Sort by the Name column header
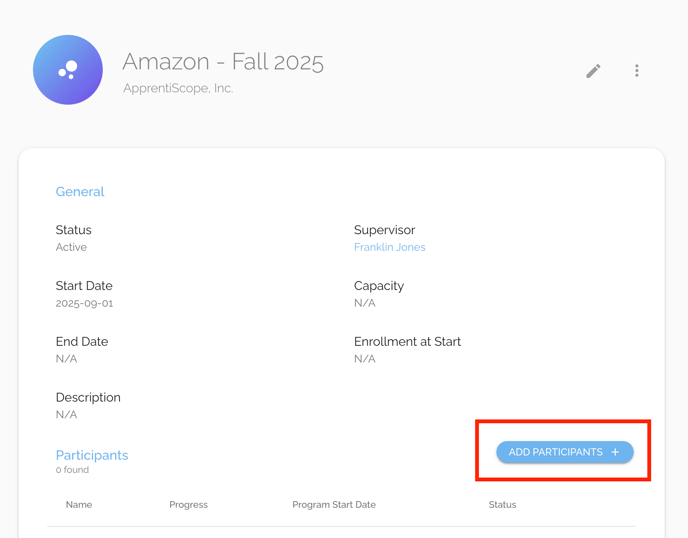 (79, 505)
